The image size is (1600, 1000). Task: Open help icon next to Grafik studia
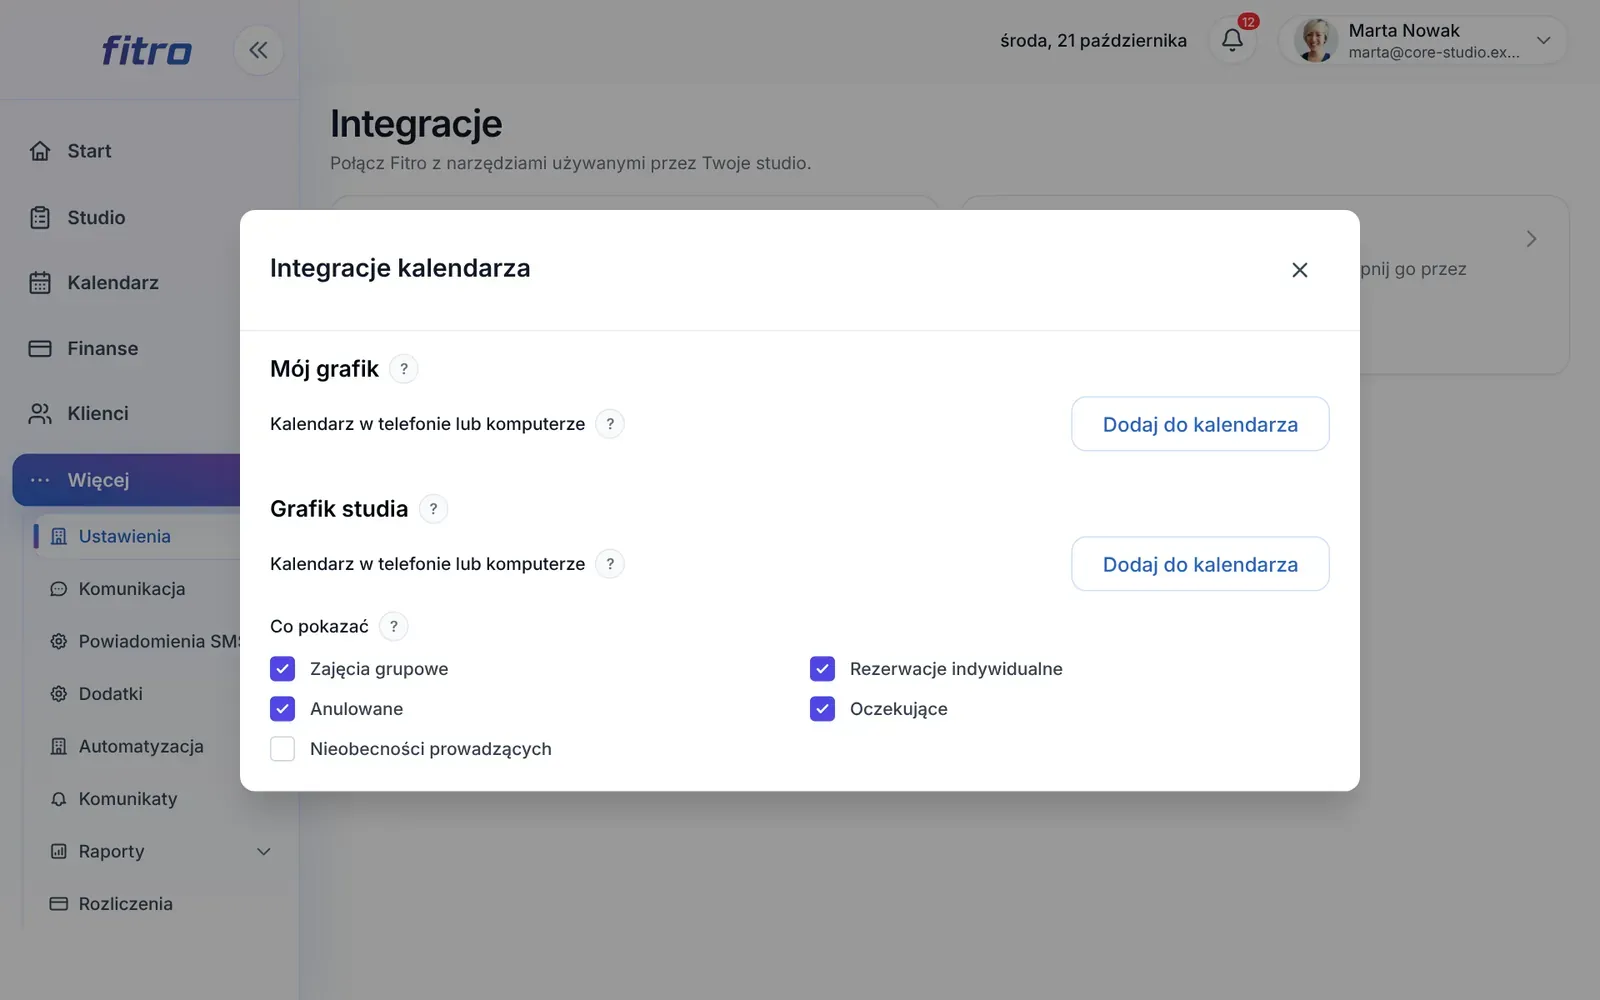tap(433, 509)
